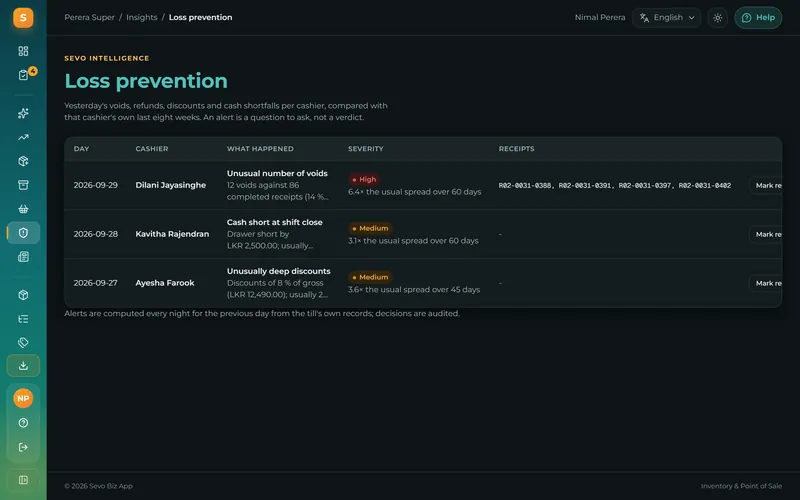Click 'Inventory & Point of Sale' footer text

tap(741, 486)
